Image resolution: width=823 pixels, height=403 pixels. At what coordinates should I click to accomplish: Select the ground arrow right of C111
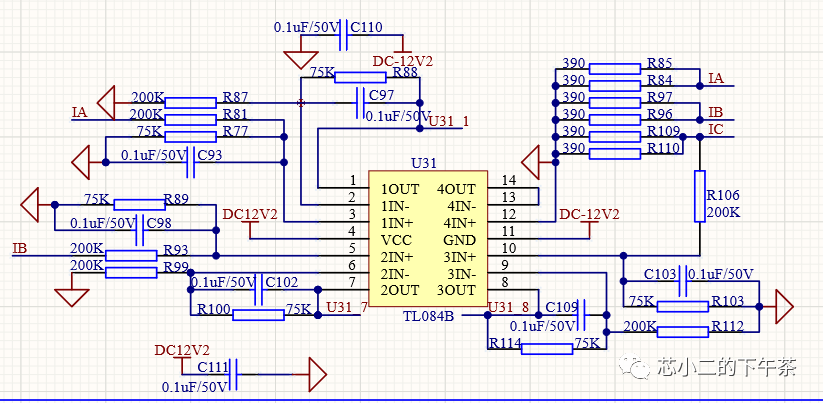[x=315, y=375]
